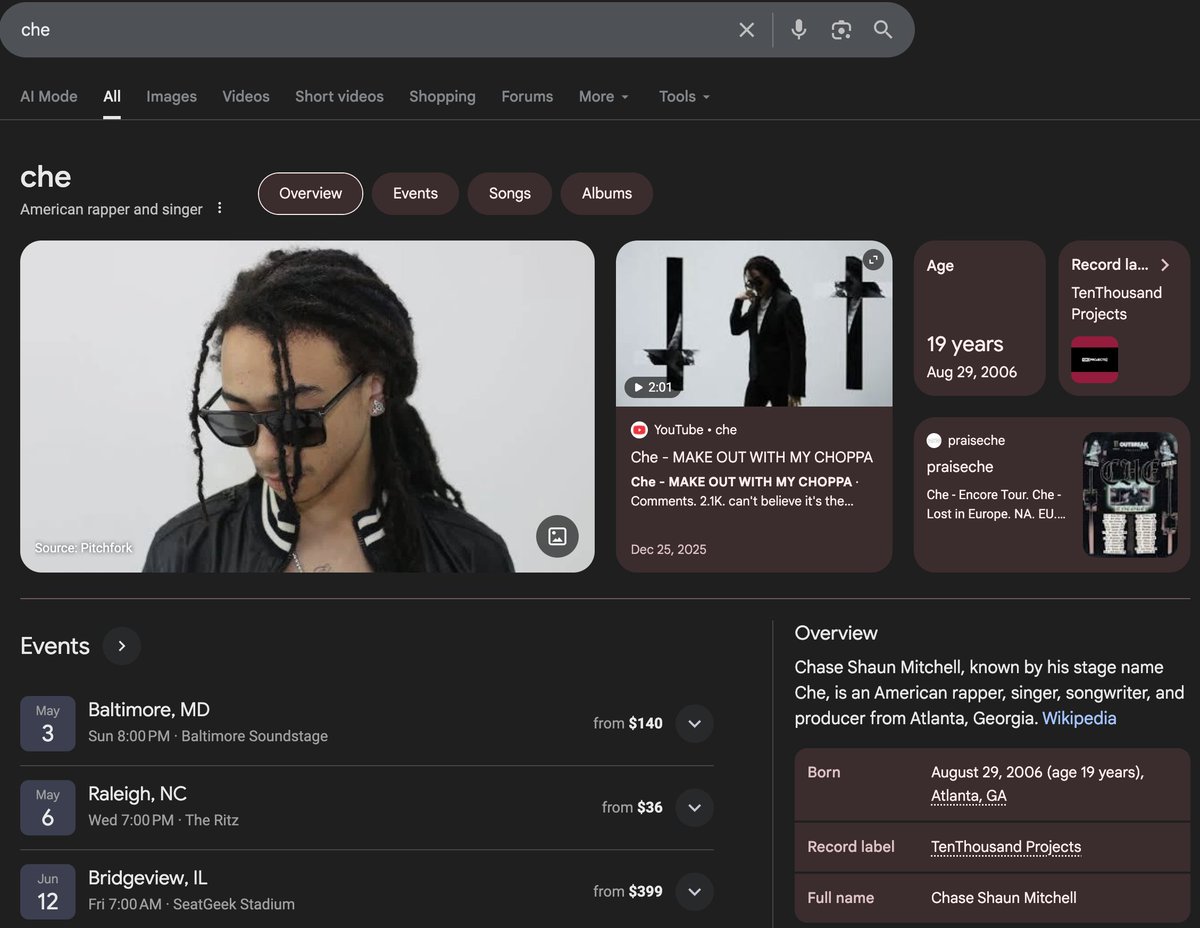Viewport: 1200px width, 928px height.
Task: Open MAKE OUT WITH MY CHOPPA video thumbnail
Action: pyautogui.click(x=754, y=323)
